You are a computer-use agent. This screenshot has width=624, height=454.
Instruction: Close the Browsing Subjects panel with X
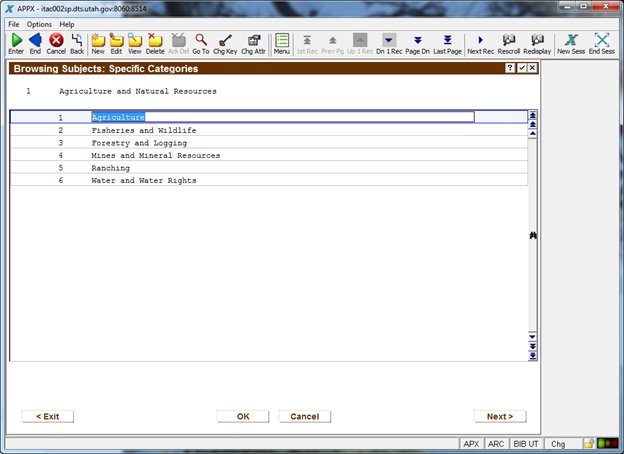(532, 68)
